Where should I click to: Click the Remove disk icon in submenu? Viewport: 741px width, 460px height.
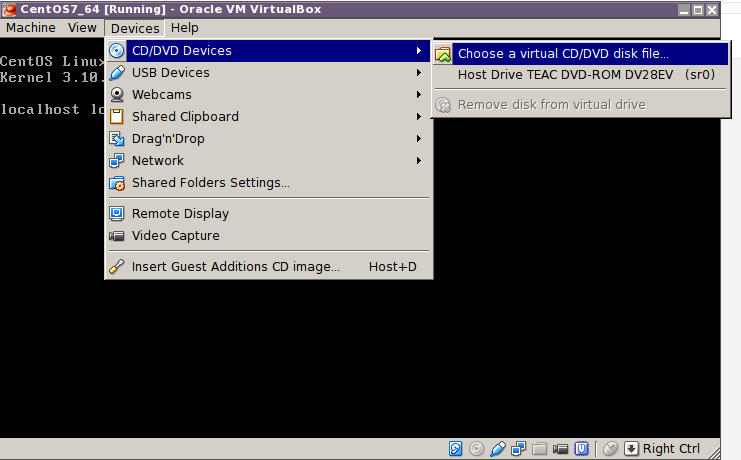click(x=443, y=105)
